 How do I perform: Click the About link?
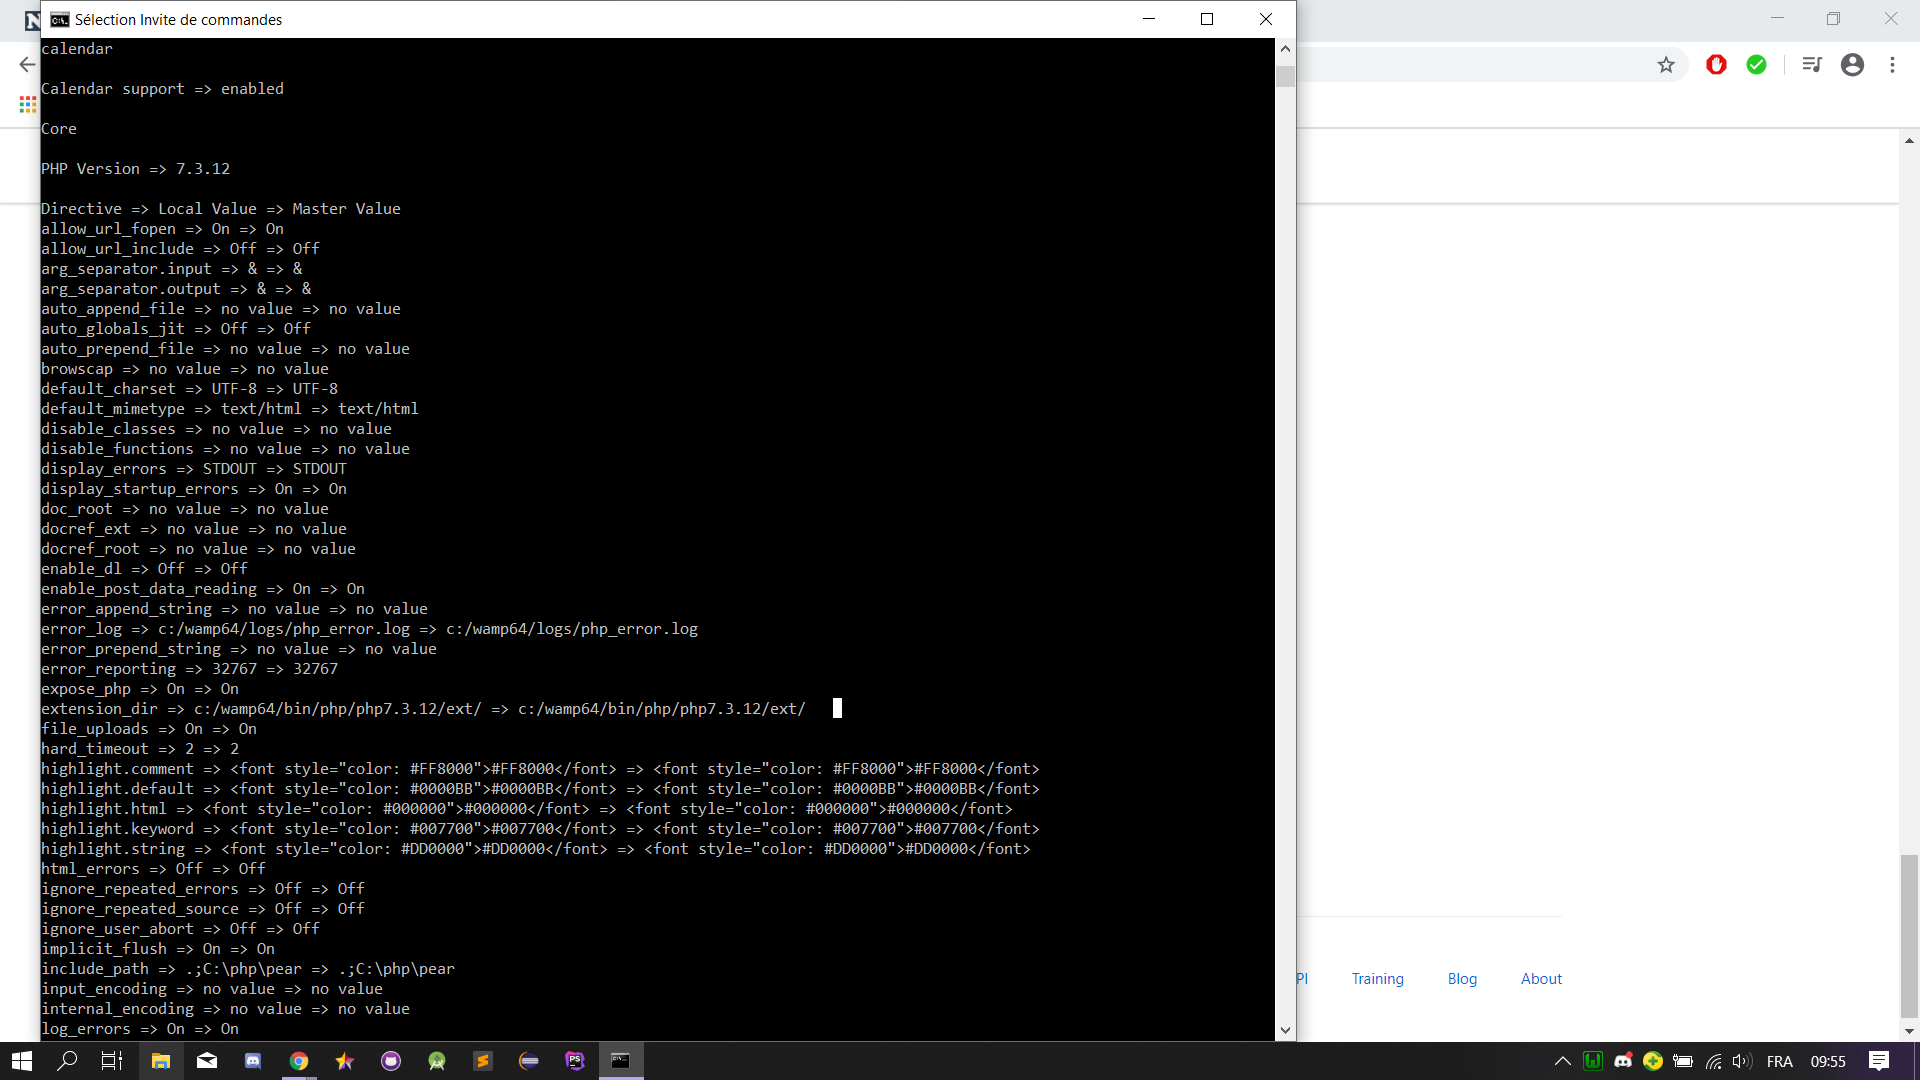point(1541,978)
